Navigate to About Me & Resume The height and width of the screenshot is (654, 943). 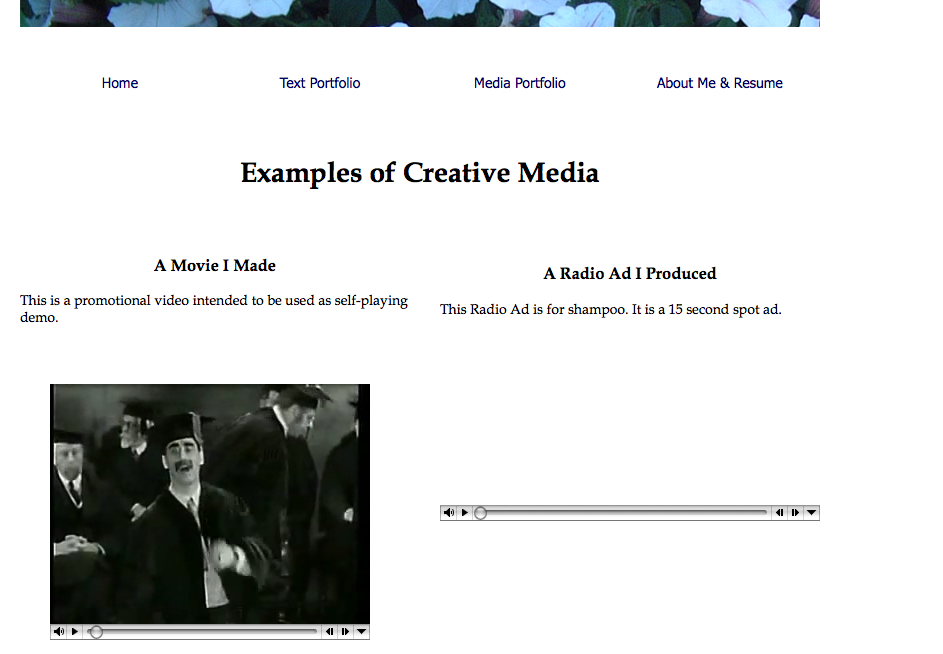tap(720, 83)
